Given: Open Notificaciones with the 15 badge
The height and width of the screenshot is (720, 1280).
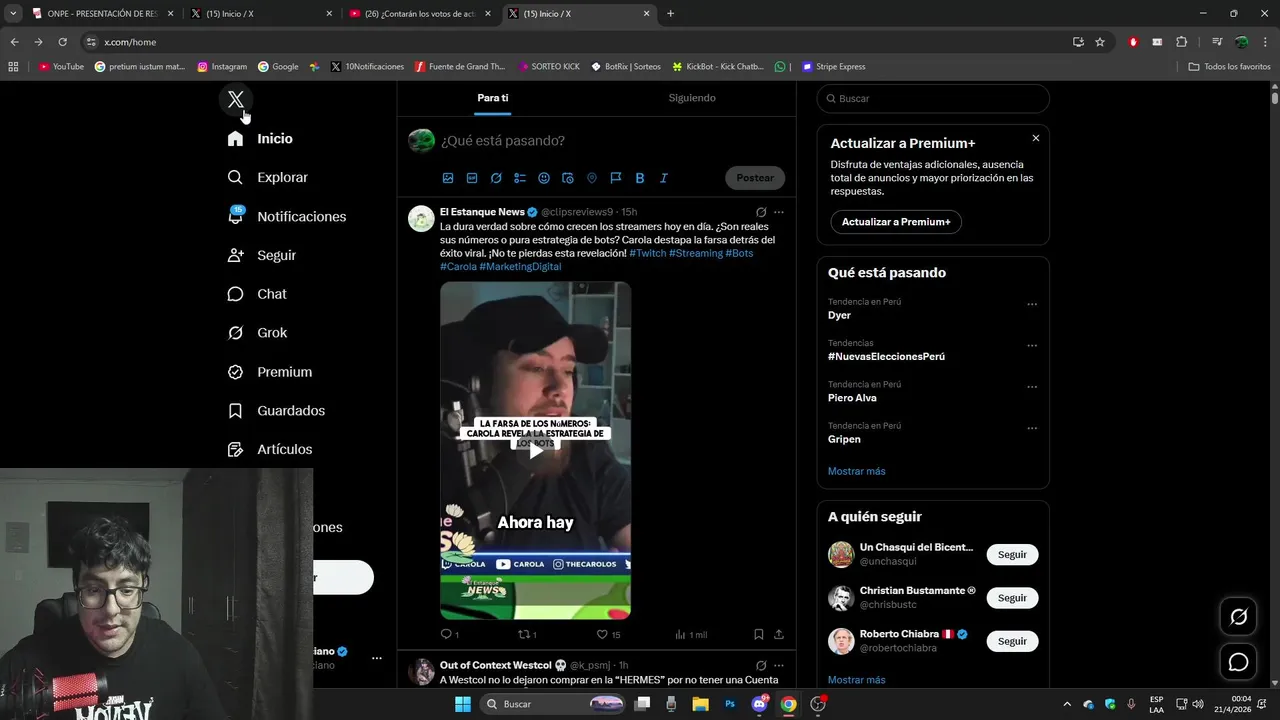Looking at the screenshot, I should point(286,217).
